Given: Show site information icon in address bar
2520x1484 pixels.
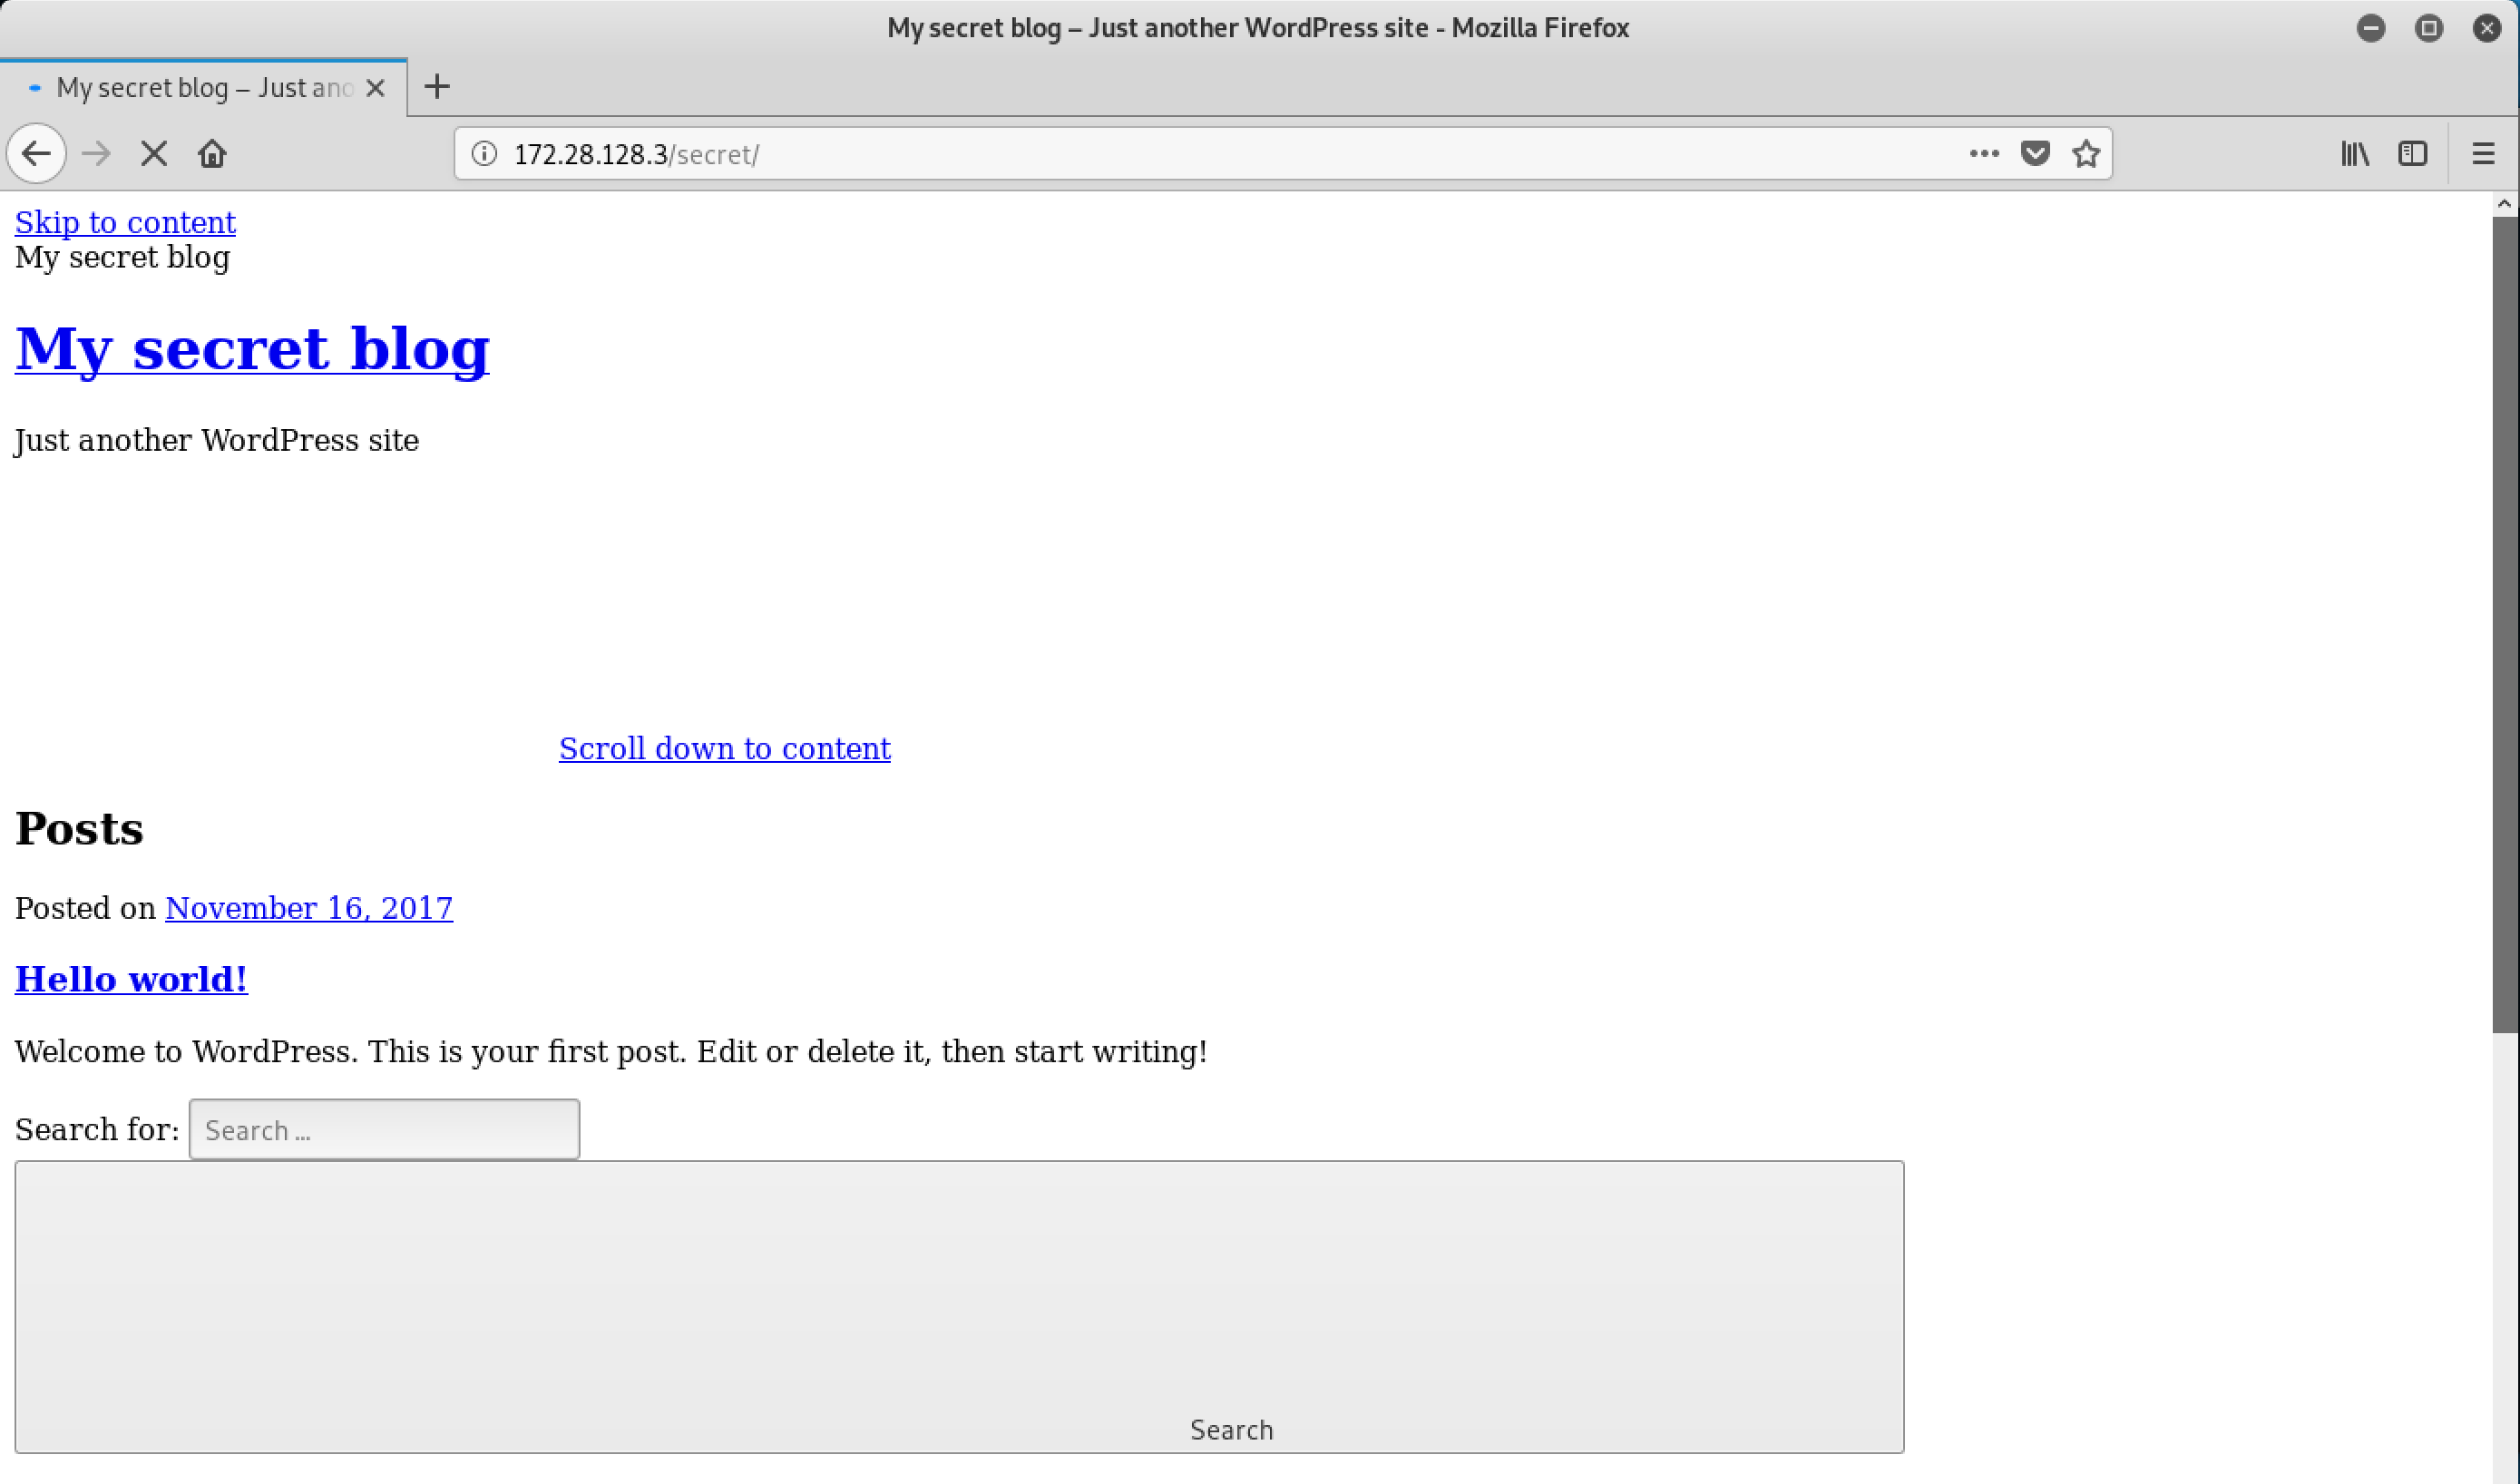Looking at the screenshot, I should 484,154.
